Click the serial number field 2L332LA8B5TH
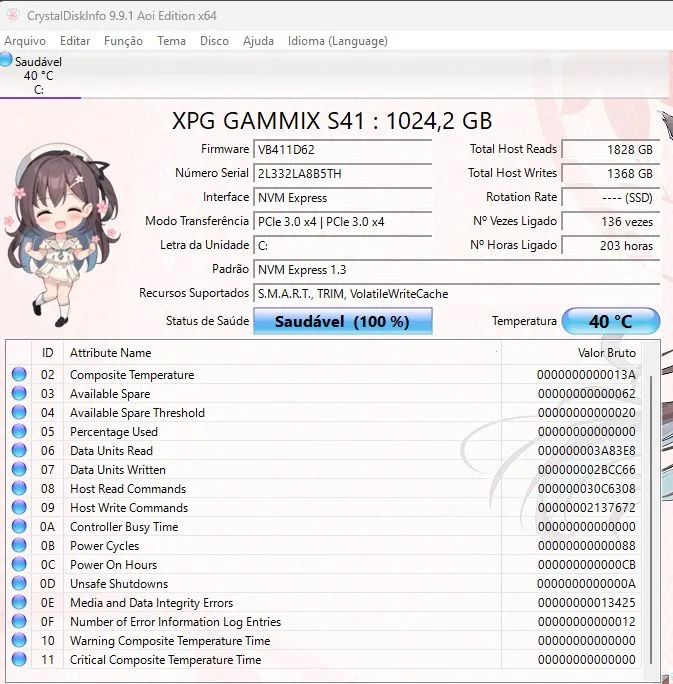Image resolution: width=673 pixels, height=684 pixels. [343, 174]
